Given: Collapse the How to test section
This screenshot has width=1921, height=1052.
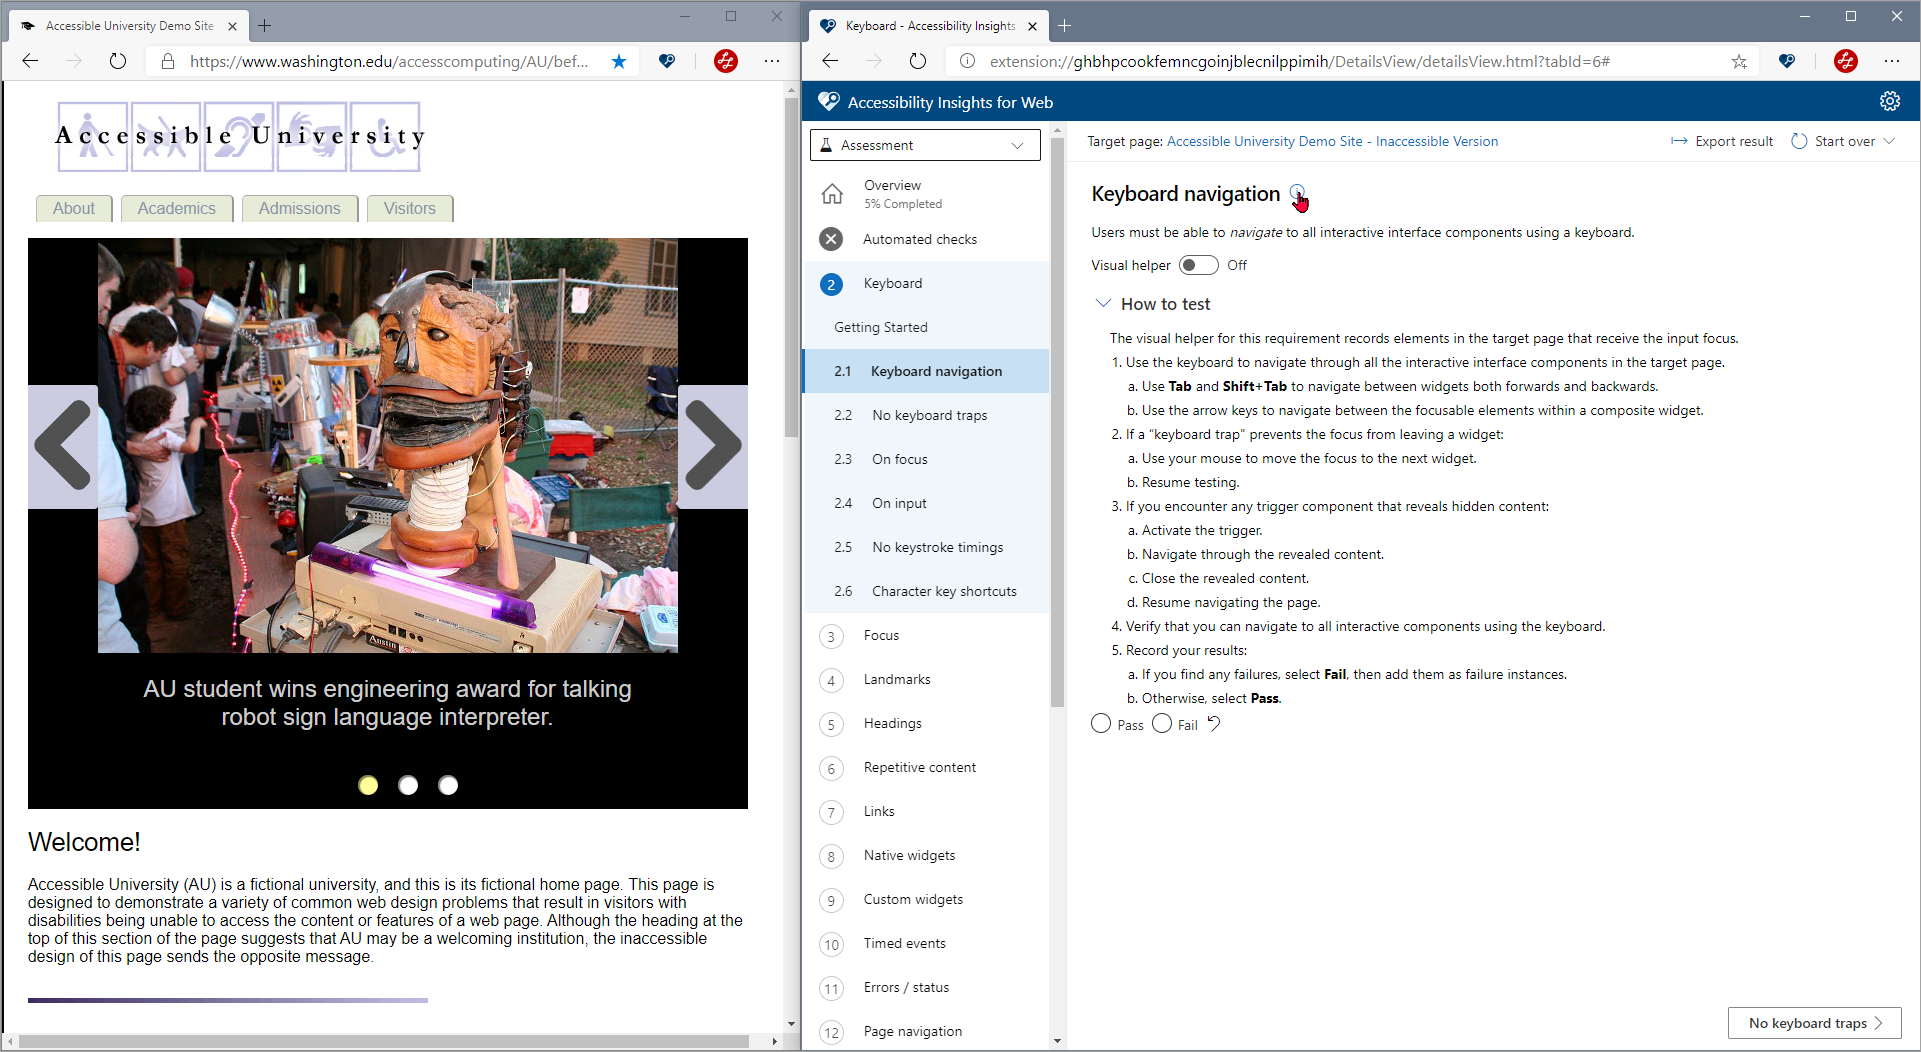Looking at the screenshot, I should coord(1103,303).
